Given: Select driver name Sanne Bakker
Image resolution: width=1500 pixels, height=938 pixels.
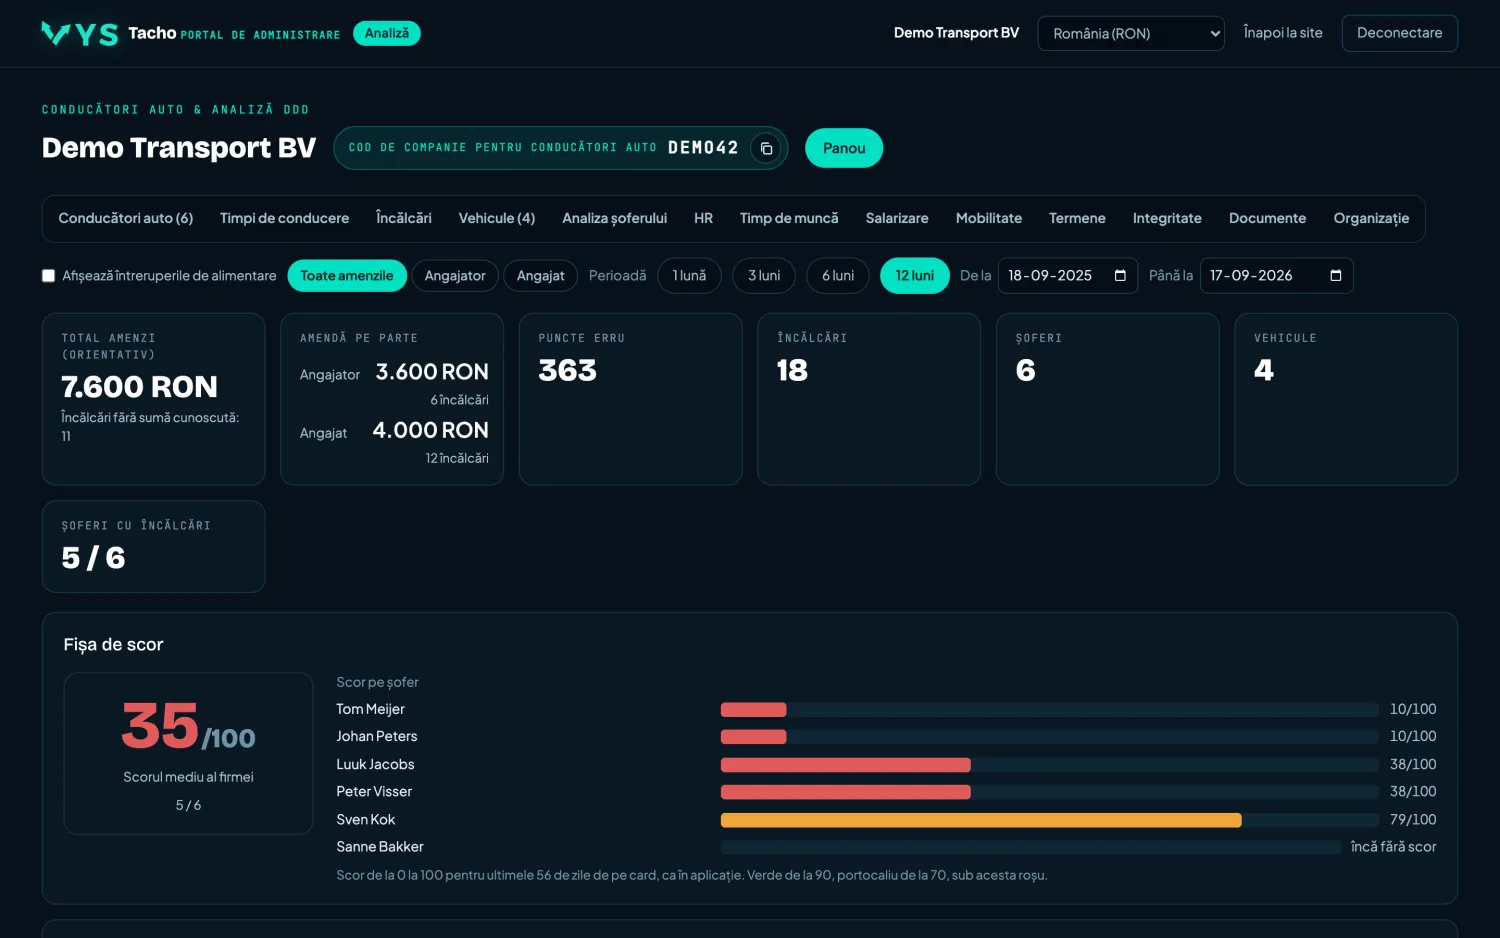Looking at the screenshot, I should (x=380, y=847).
